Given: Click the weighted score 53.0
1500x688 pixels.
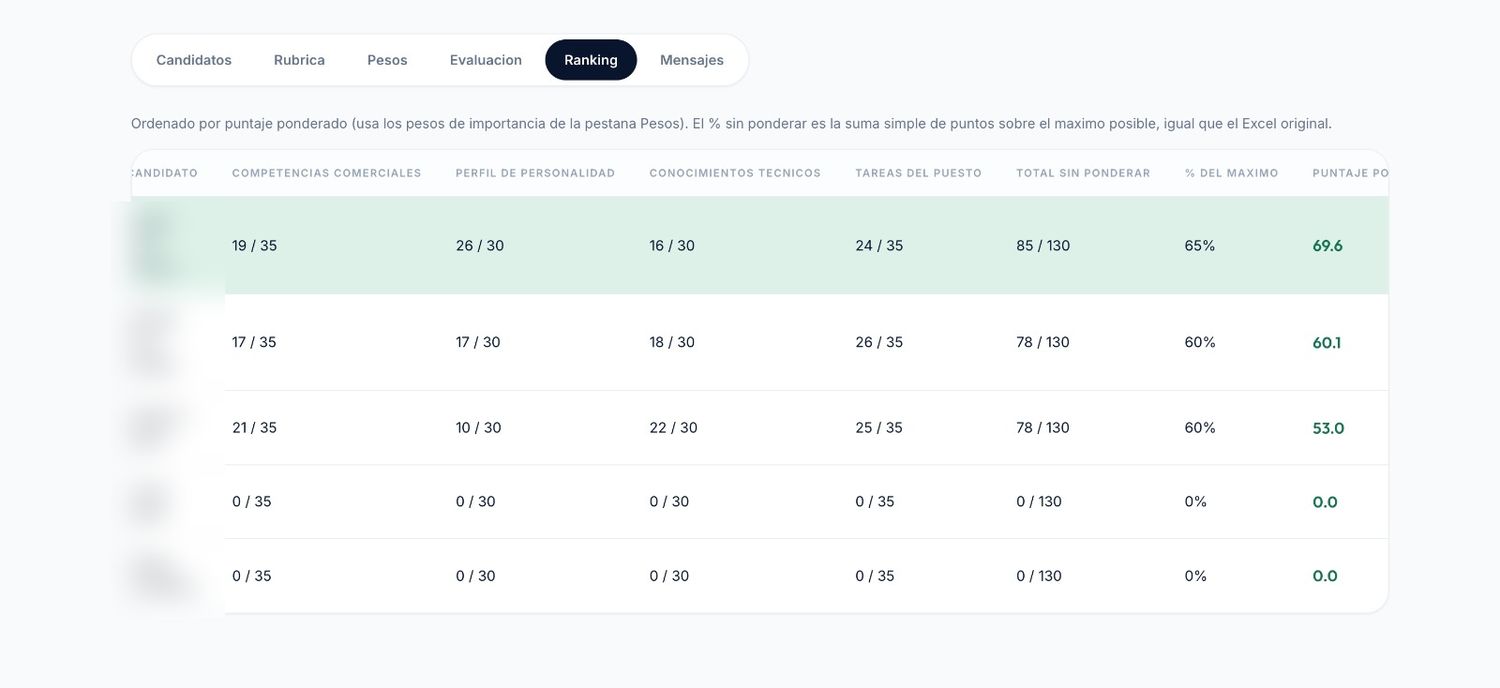Looking at the screenshot, I should click(x=1328, y=428).
